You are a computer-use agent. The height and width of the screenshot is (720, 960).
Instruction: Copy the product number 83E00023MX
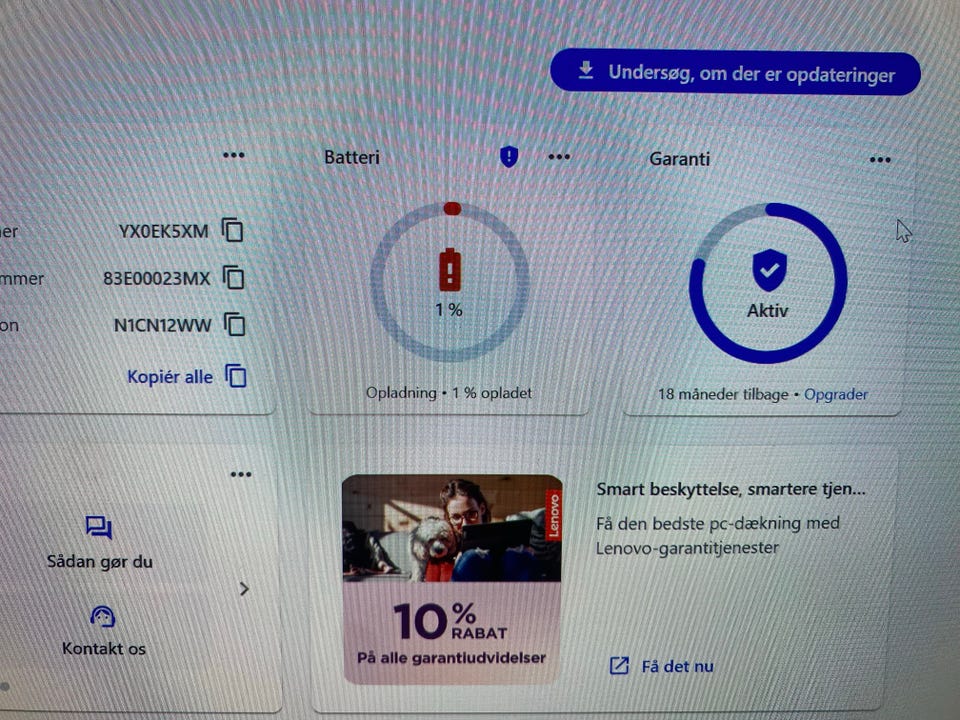click(x=234, y=277)
